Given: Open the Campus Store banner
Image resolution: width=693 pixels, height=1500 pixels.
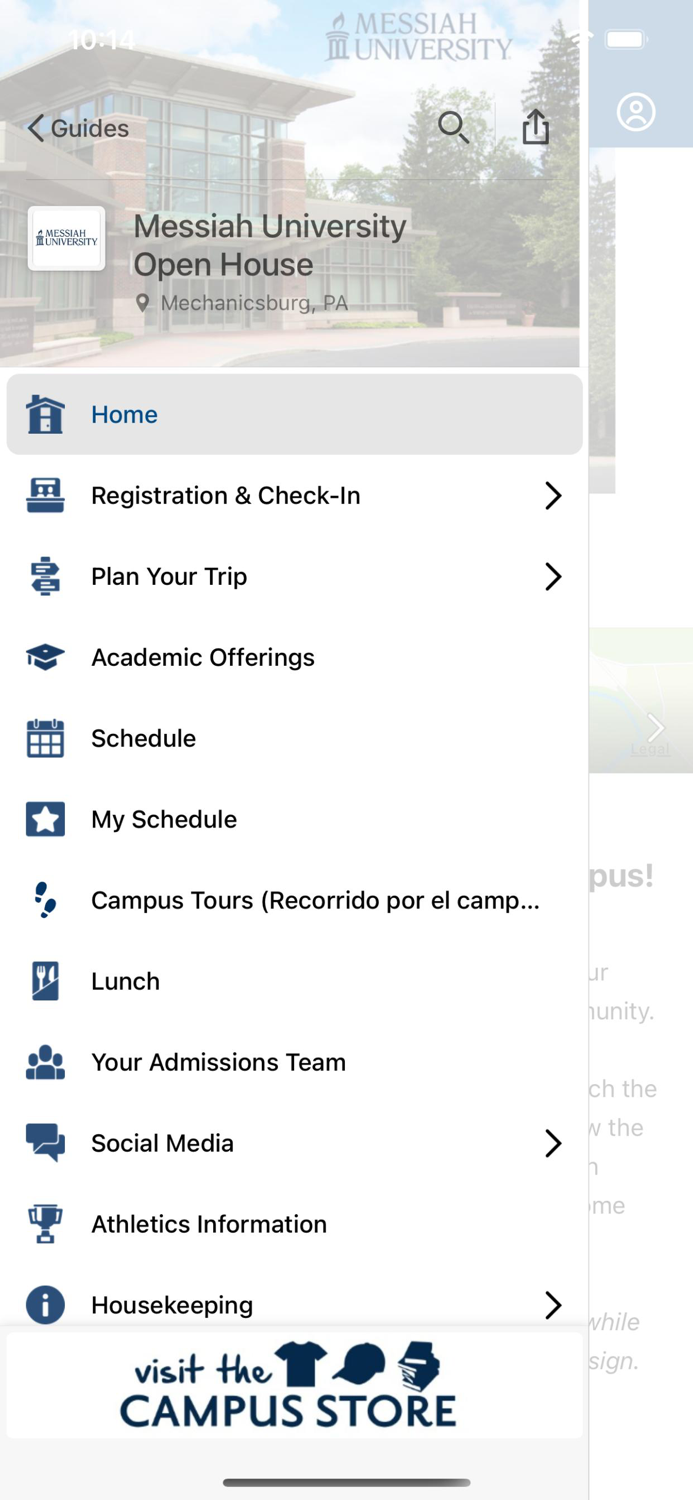Looking at the screenshot, I should [294, 1385].
